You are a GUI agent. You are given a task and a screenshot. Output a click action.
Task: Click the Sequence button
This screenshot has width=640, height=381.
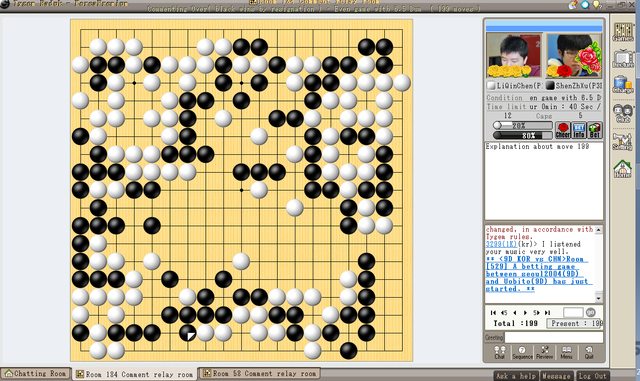coord(522,352)
